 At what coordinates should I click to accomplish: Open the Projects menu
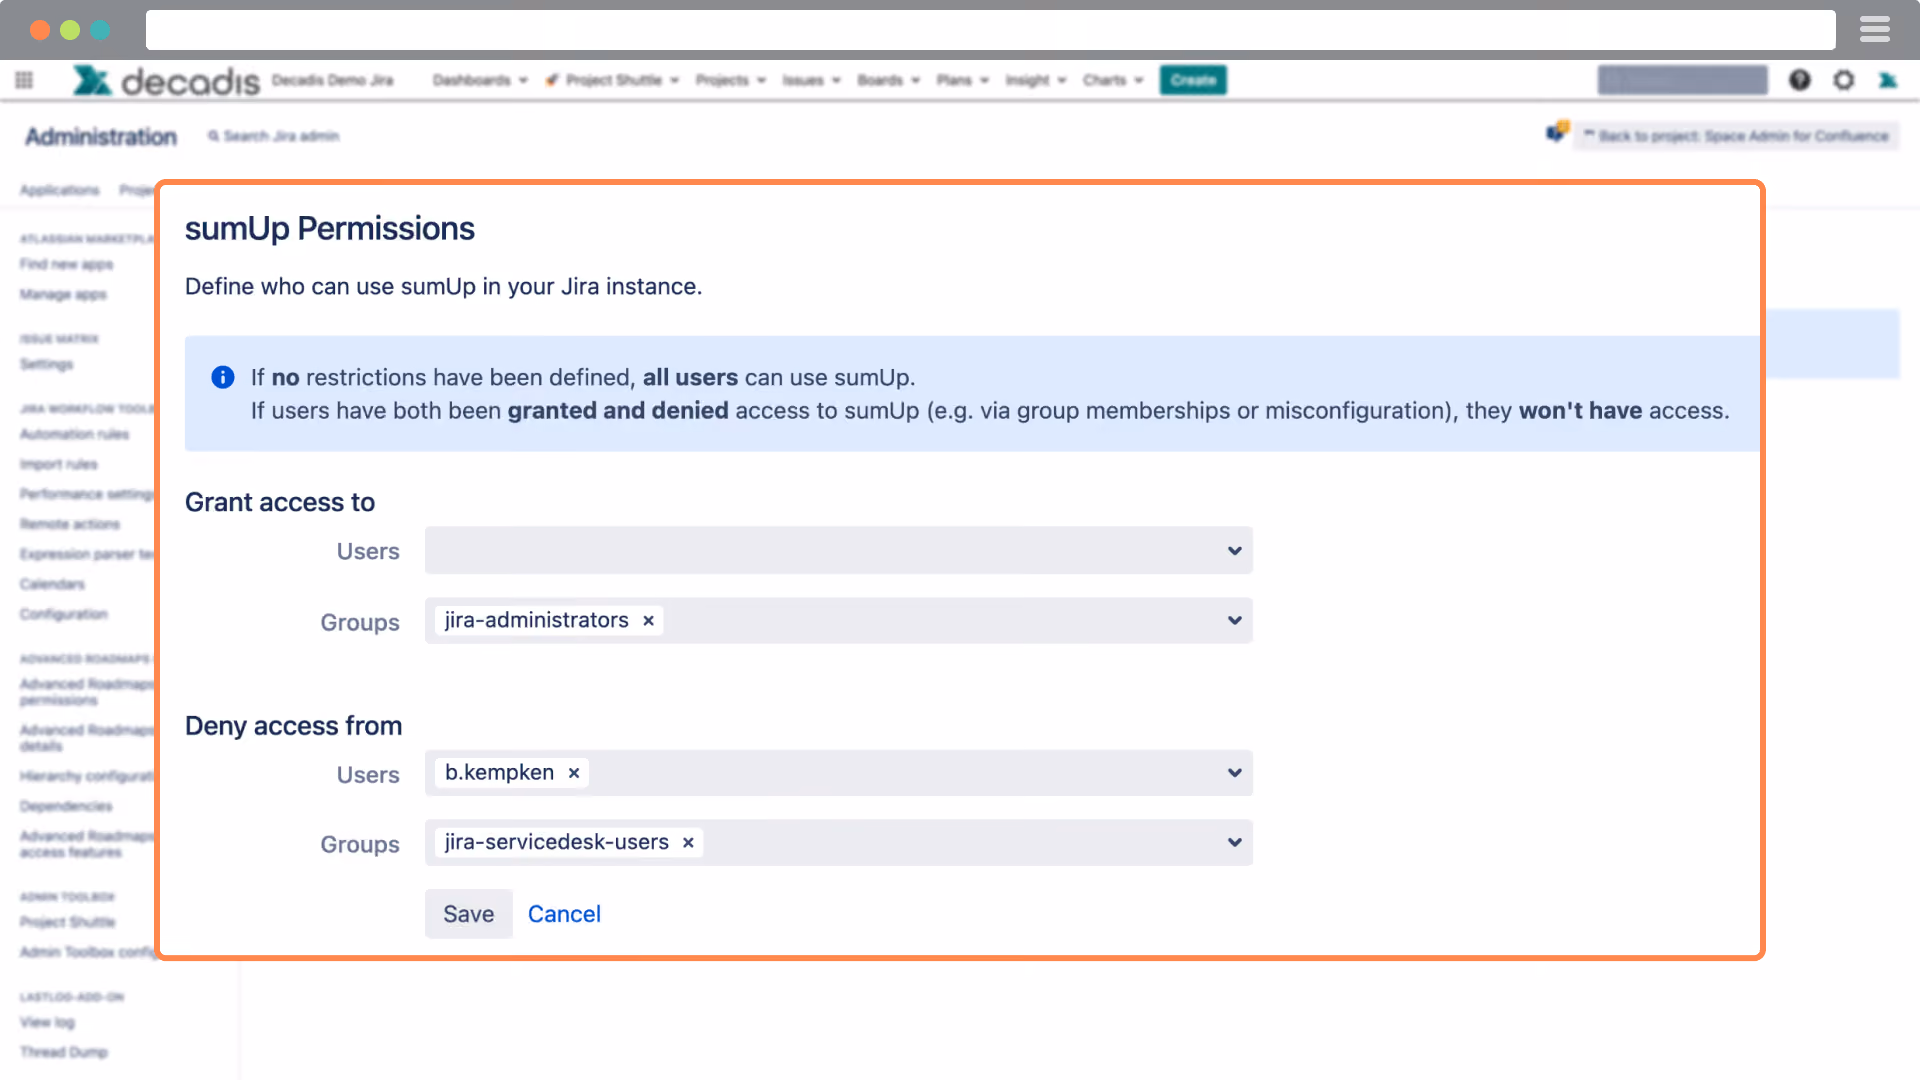point(731,80)
